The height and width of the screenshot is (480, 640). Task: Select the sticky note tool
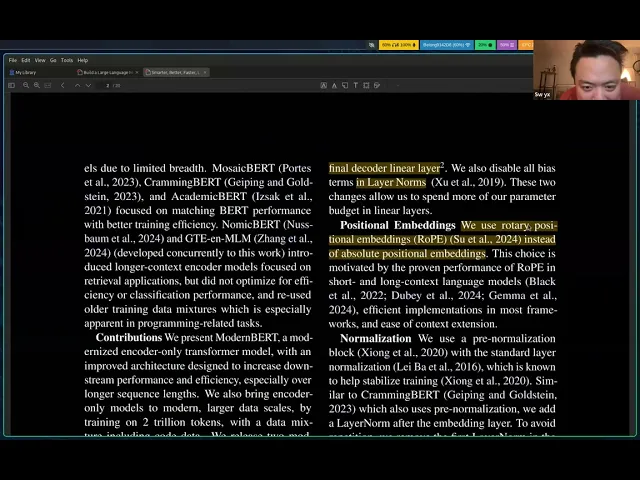pos(345,85)
